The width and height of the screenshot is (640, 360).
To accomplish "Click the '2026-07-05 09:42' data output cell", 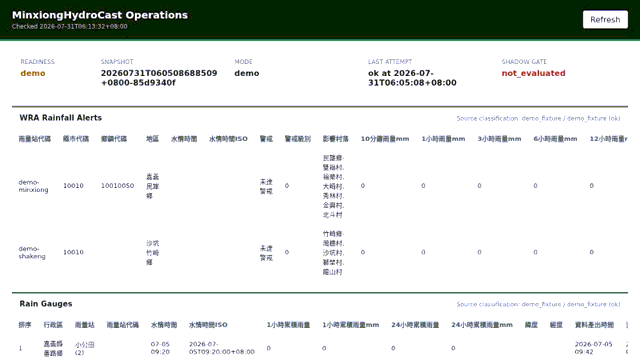I will pos(593,348).
